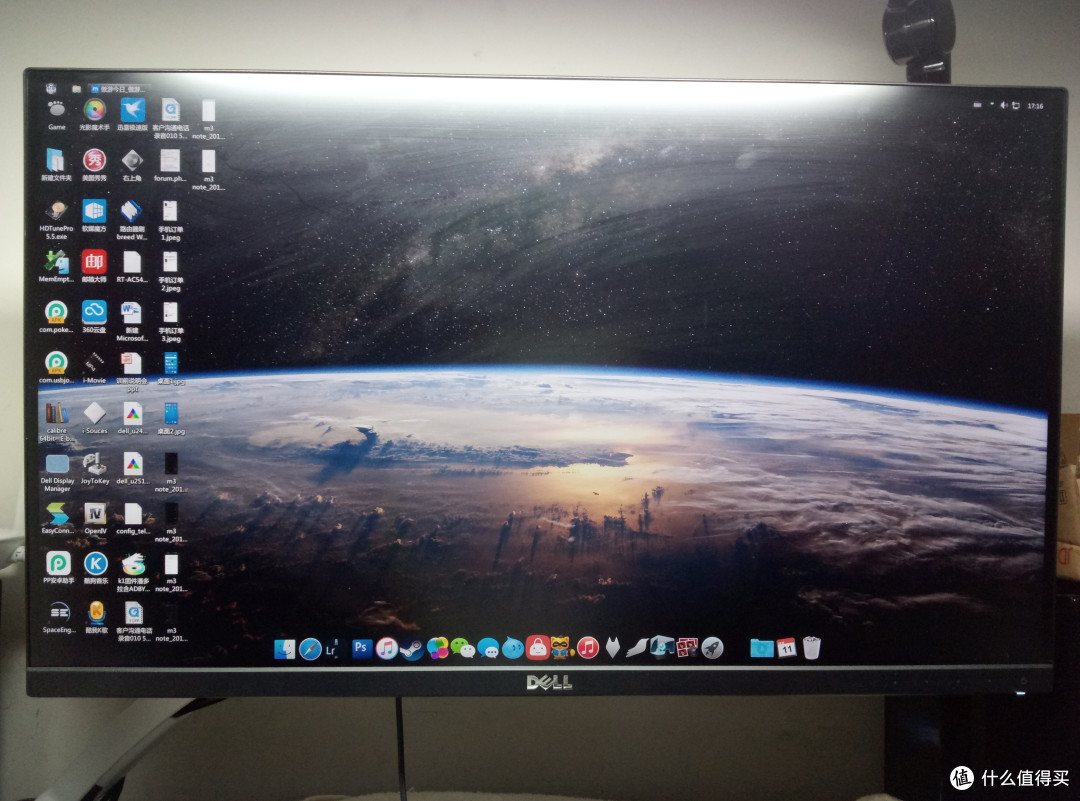The image size is (1080, 801).
Task: Launch HDTunePro 5.5.exe
Action: [x=56, y=220]
